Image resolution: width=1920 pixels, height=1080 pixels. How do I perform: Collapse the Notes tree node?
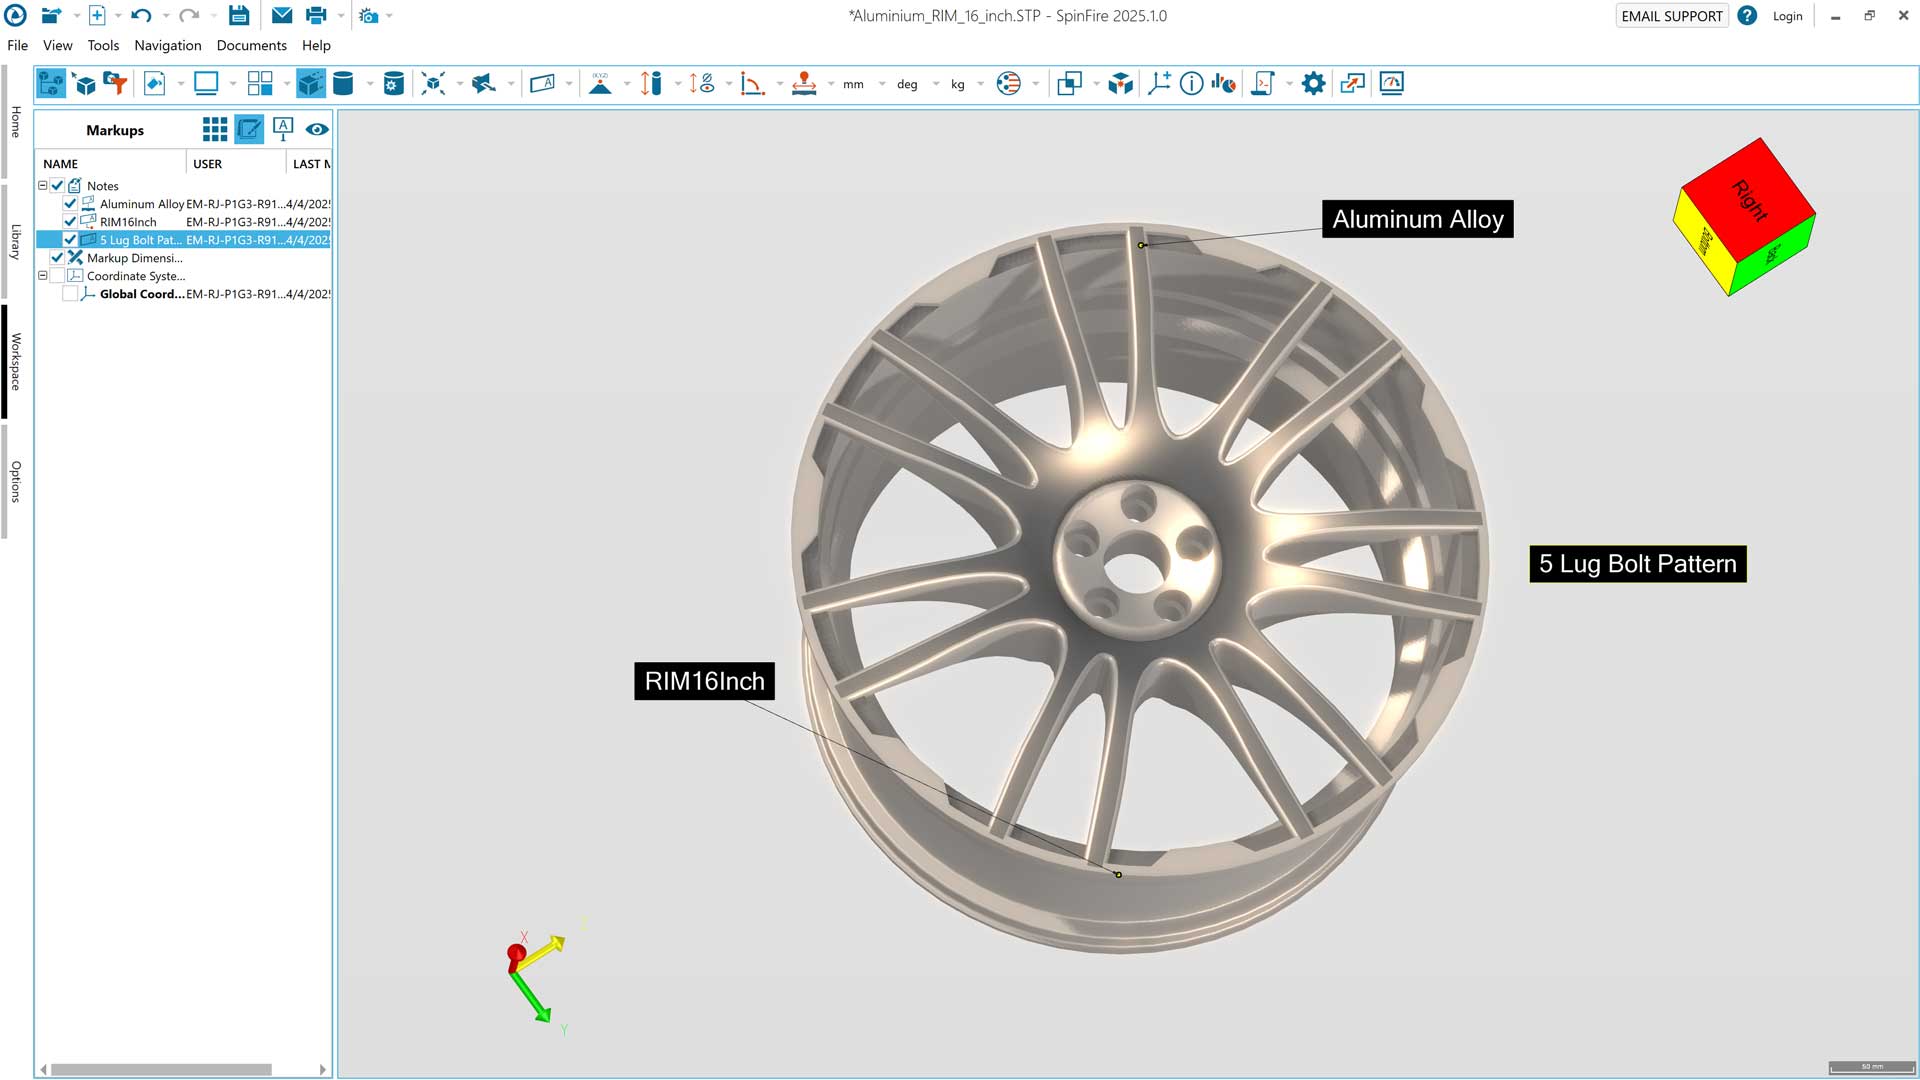pyautogui.click(x=43, y=186)
